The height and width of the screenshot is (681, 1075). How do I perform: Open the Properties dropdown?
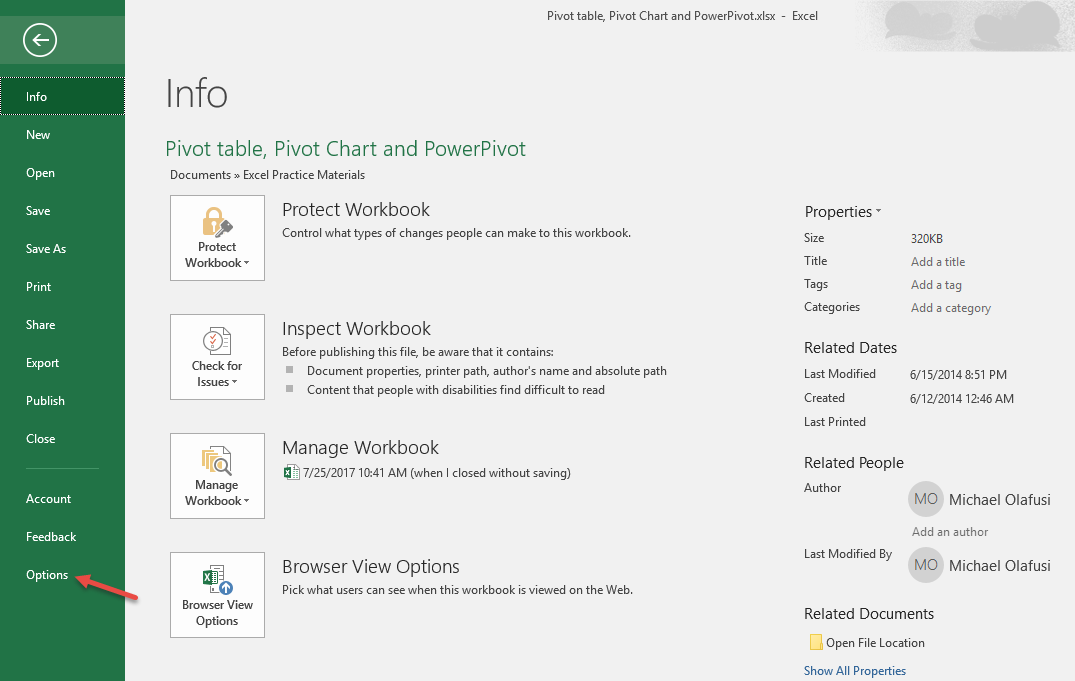842,211
